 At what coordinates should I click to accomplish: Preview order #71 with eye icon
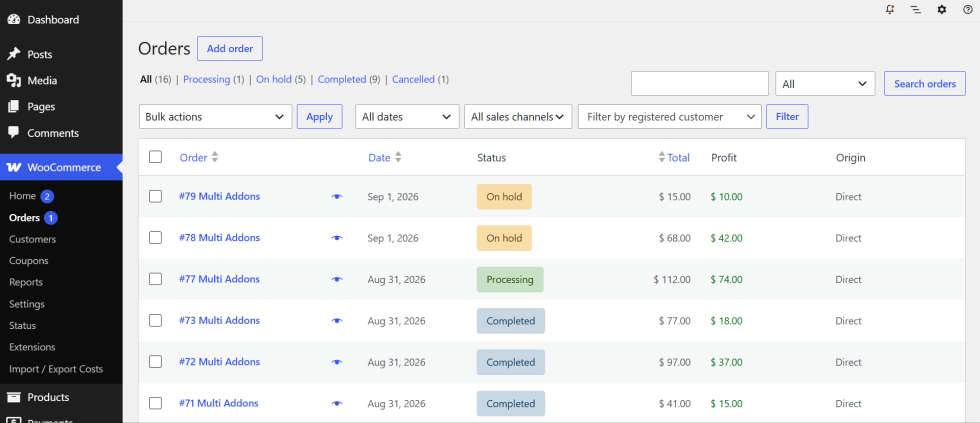(x=337, y=404)
